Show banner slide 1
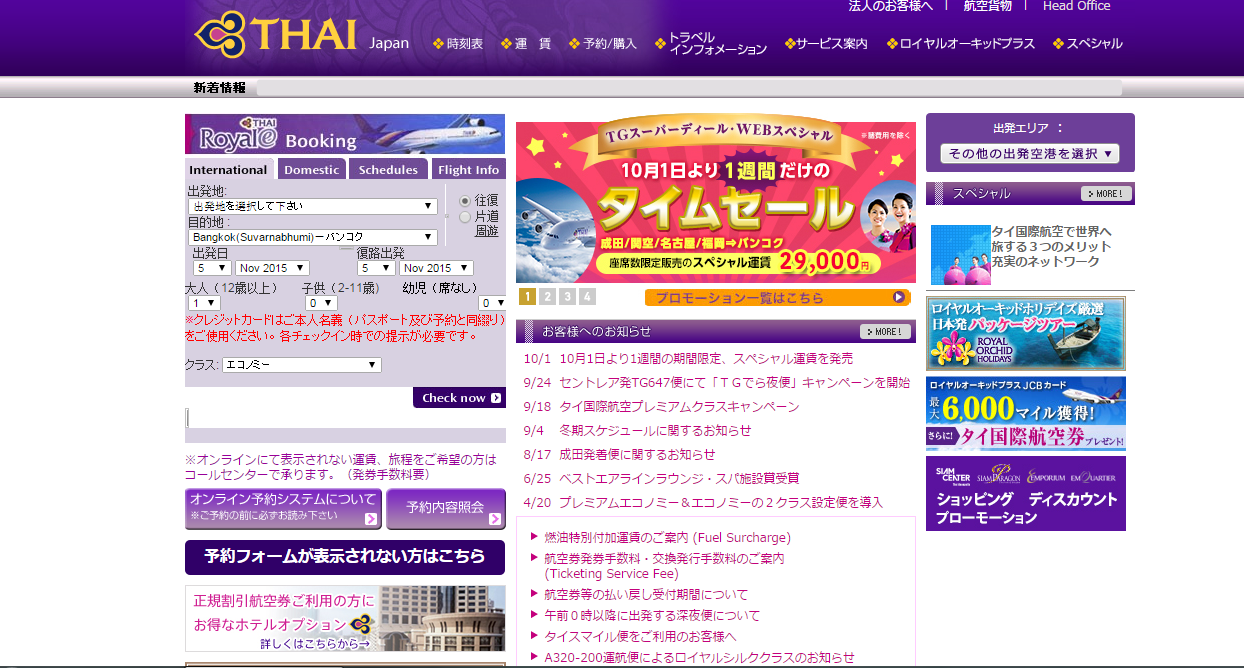The image size is (1244, 668). coord(527,296)
